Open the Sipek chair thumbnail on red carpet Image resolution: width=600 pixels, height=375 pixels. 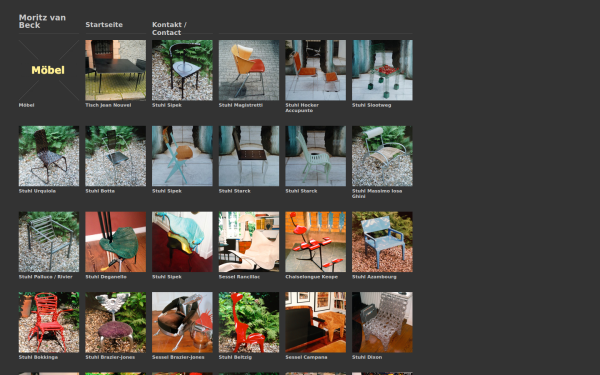tap(182, 242)
